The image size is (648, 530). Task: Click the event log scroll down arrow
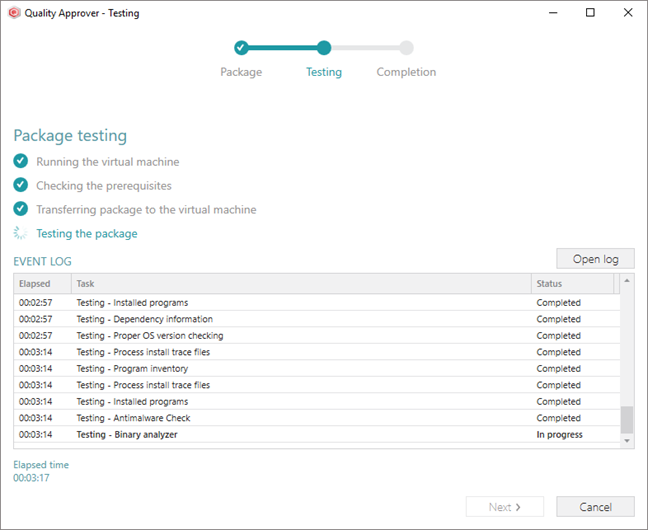(x=627, y=441)
